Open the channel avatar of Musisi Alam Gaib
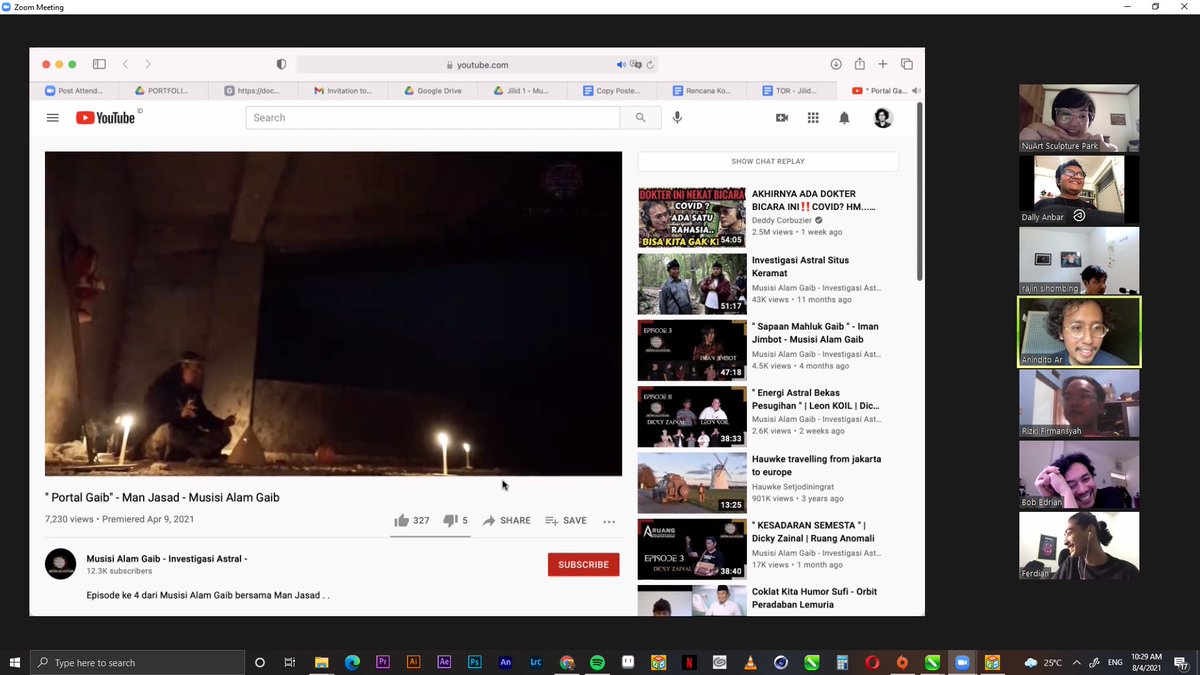Image resolution: width=1200 pixels, height=675 pixels. click(x=61, y=564)
